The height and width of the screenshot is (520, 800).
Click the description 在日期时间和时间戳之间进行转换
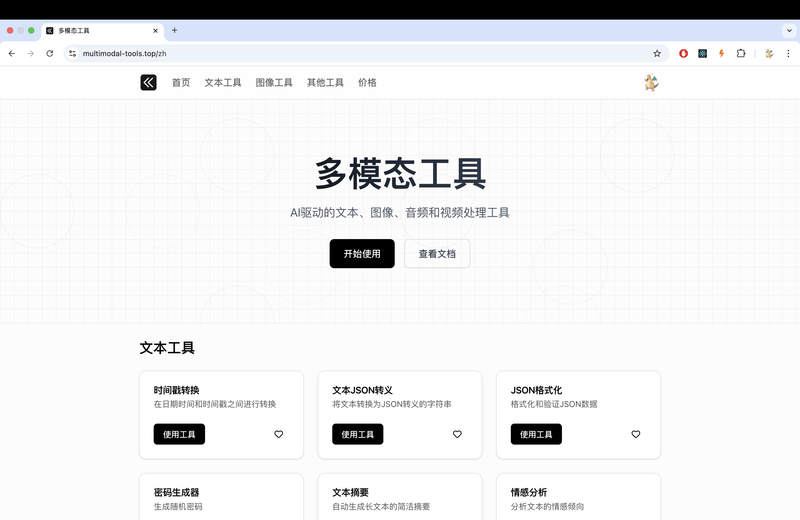(x=215, y=404)
